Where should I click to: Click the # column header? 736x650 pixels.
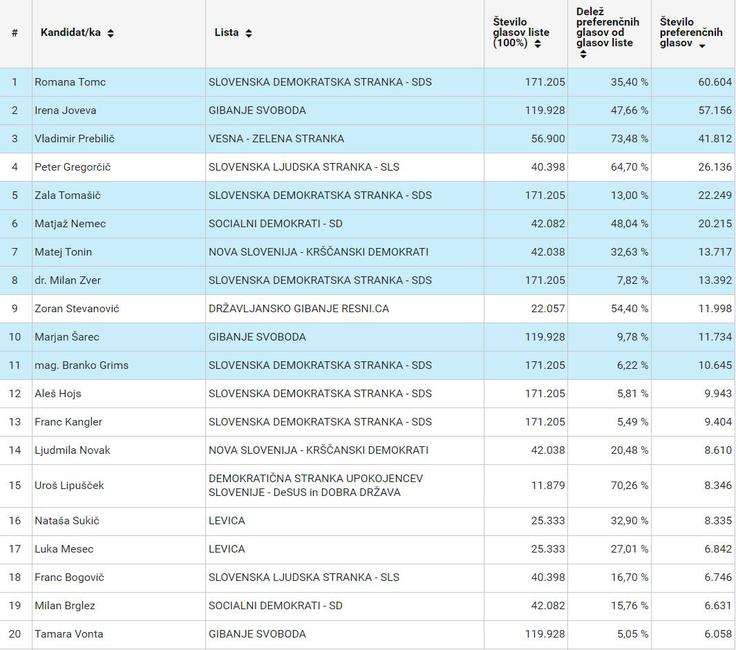(15, 33)
